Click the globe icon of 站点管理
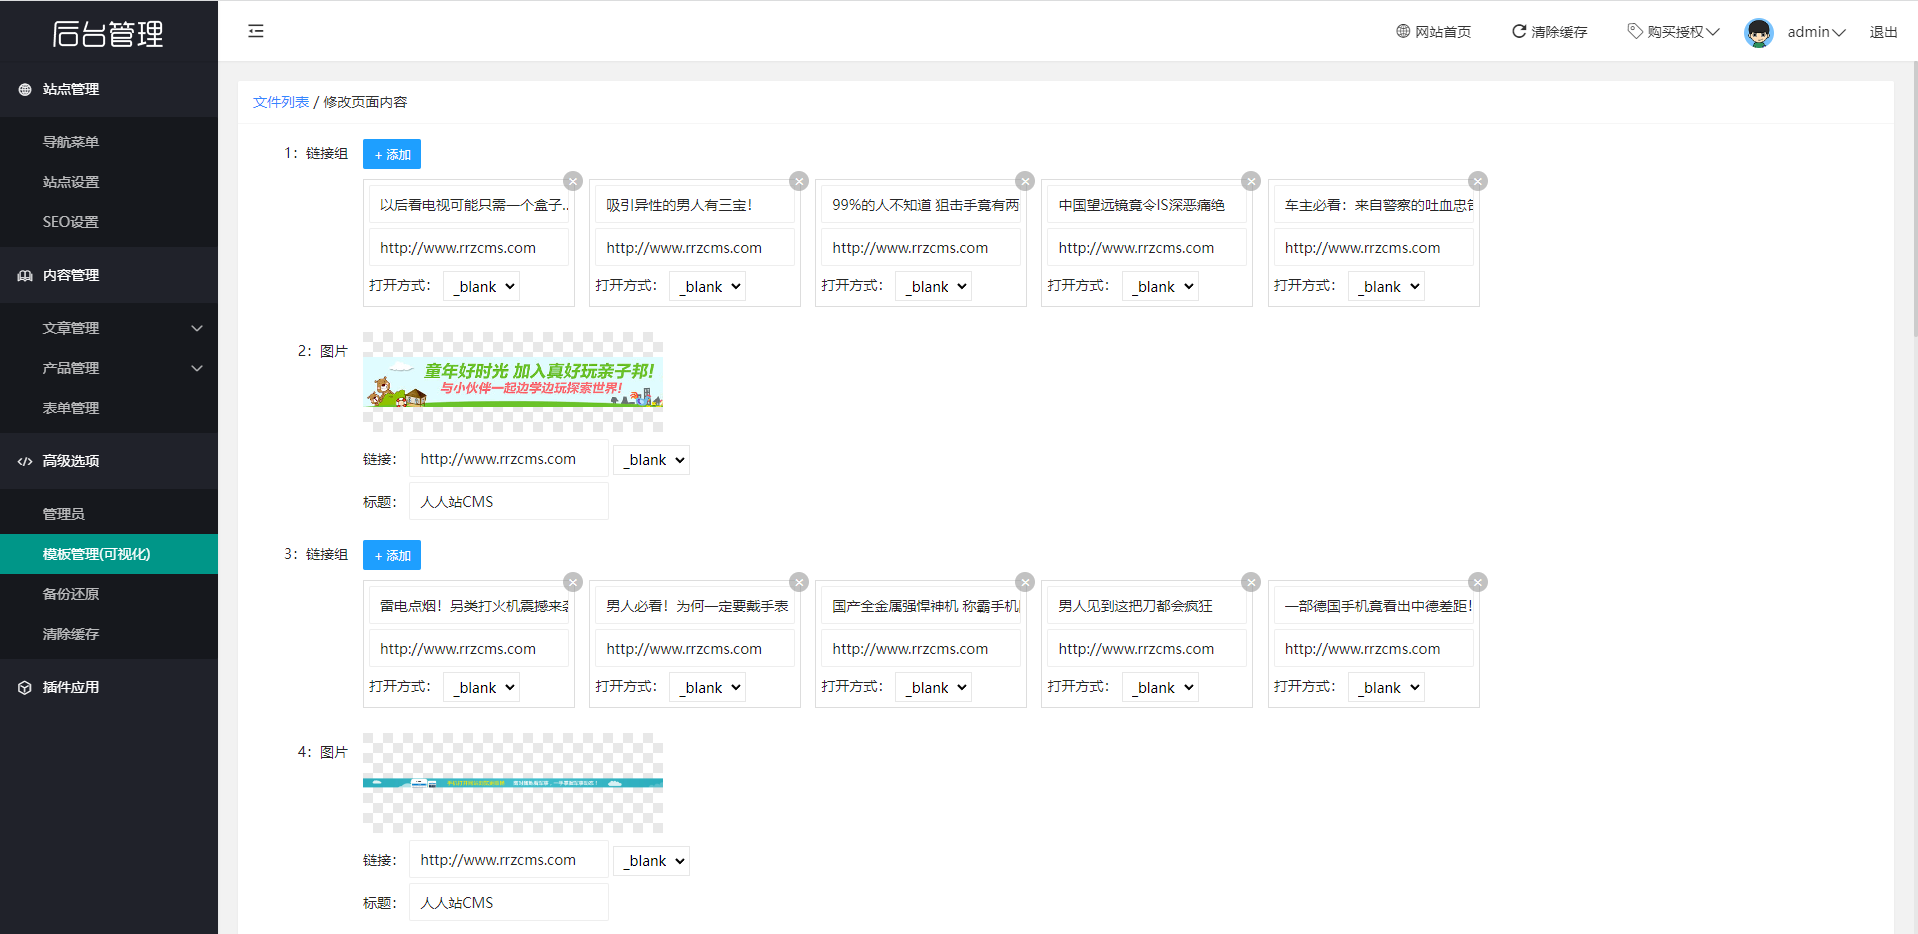The width and height of the screenshot is (1918, 934). (x=25, y=89)
